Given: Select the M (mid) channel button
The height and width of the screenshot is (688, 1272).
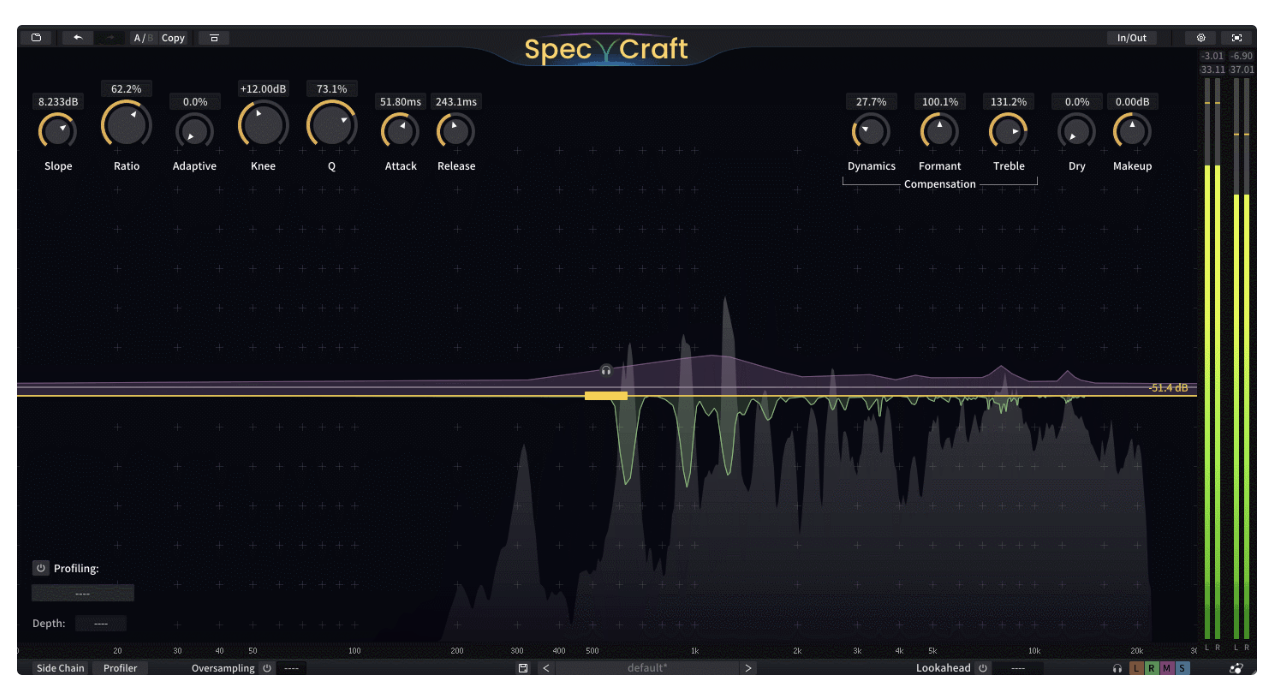Looking at the screenshot, I should 1167,668.
